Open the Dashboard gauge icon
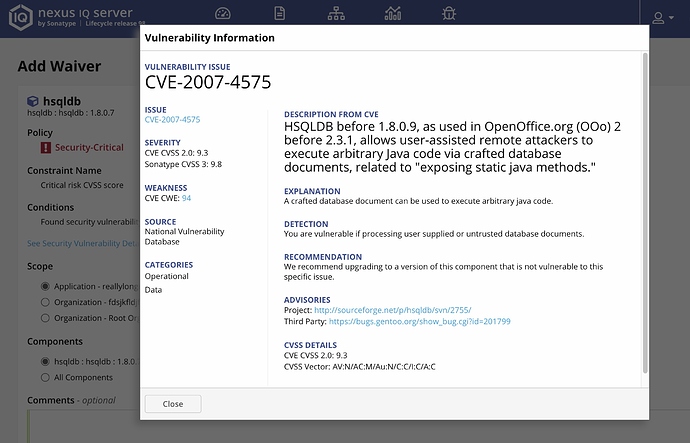The image size is (690, 443). 223,13
